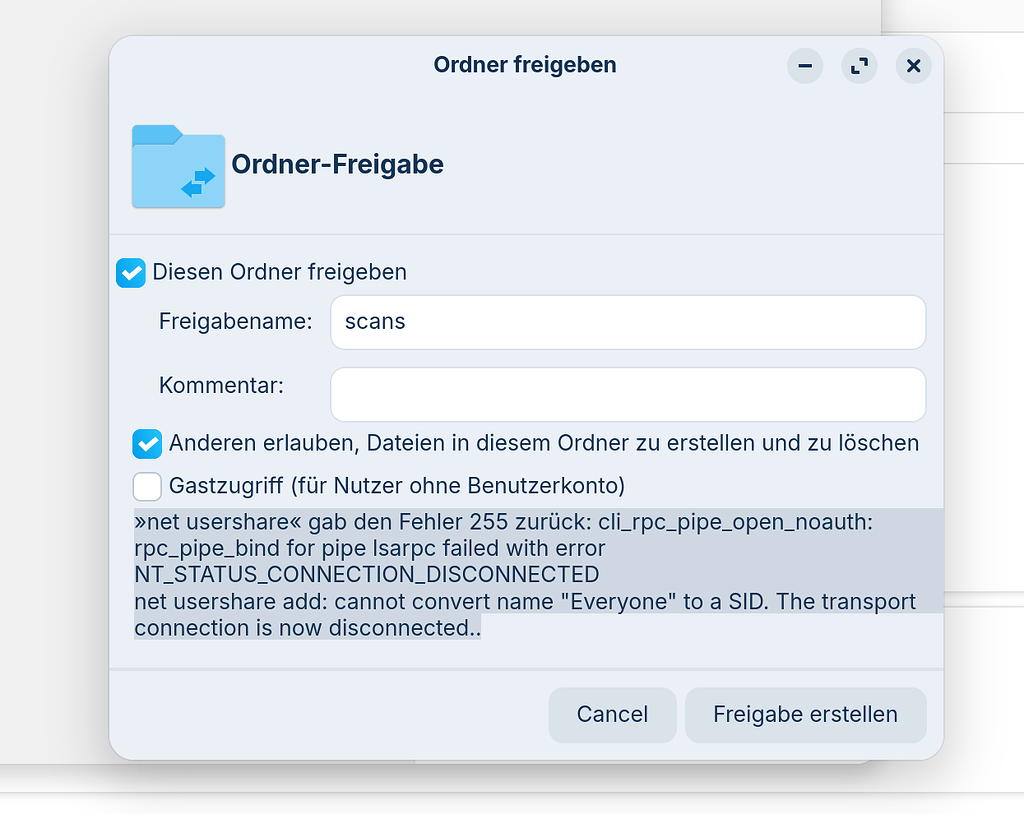This screenshot has height=814, width=1024.
Task: Click the "Ordner-Freigabe" heading
Action: [x=337, y=165]
